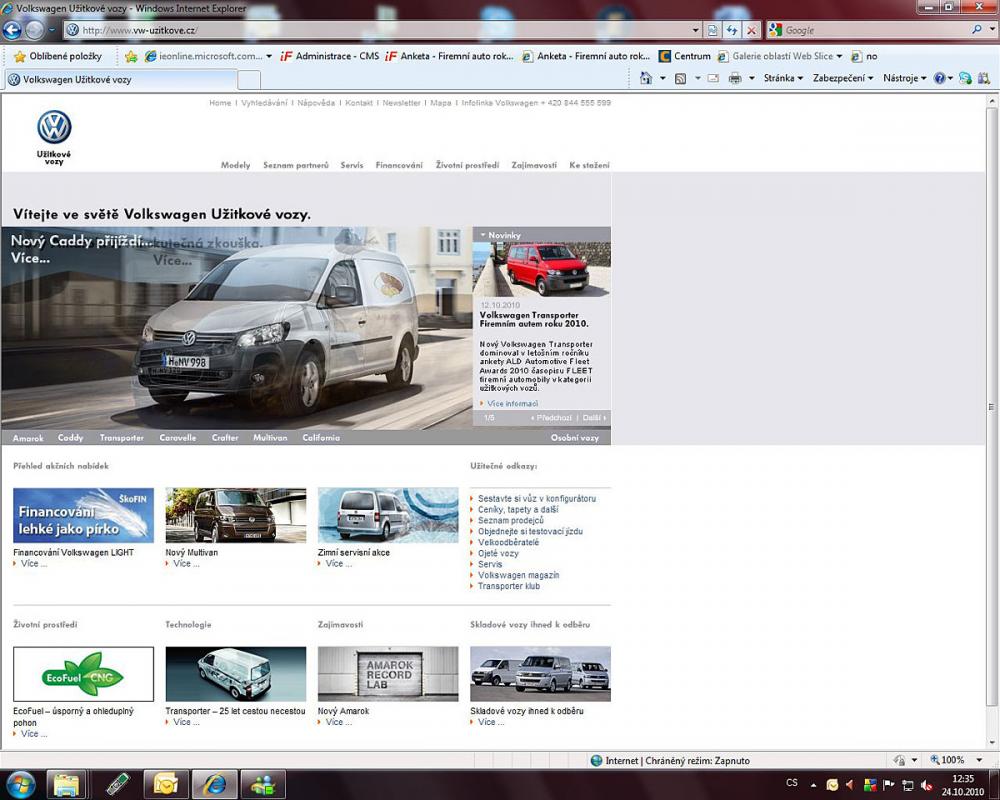The height and width of the screenshot is (800, 1000).
Task: Open the Modely navigation menu
Action: pos(235,165)
